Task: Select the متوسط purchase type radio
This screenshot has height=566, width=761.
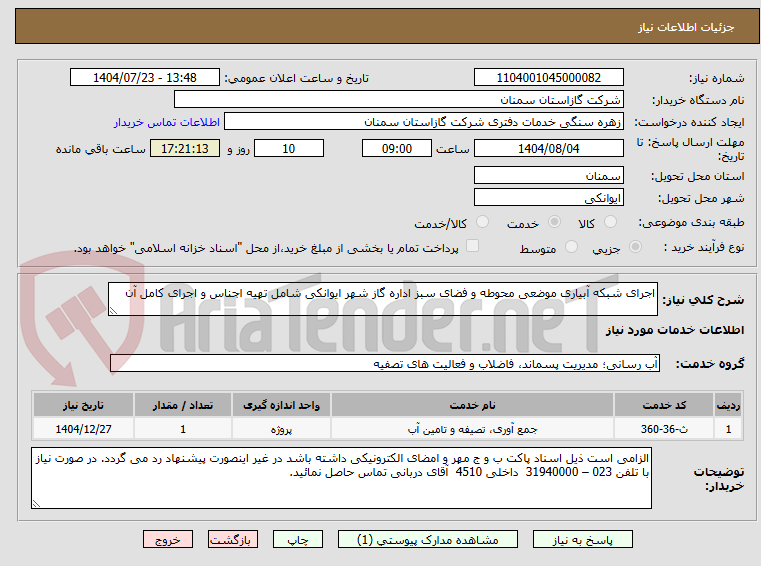Action: pyautogui.click(x=572, y=247)
